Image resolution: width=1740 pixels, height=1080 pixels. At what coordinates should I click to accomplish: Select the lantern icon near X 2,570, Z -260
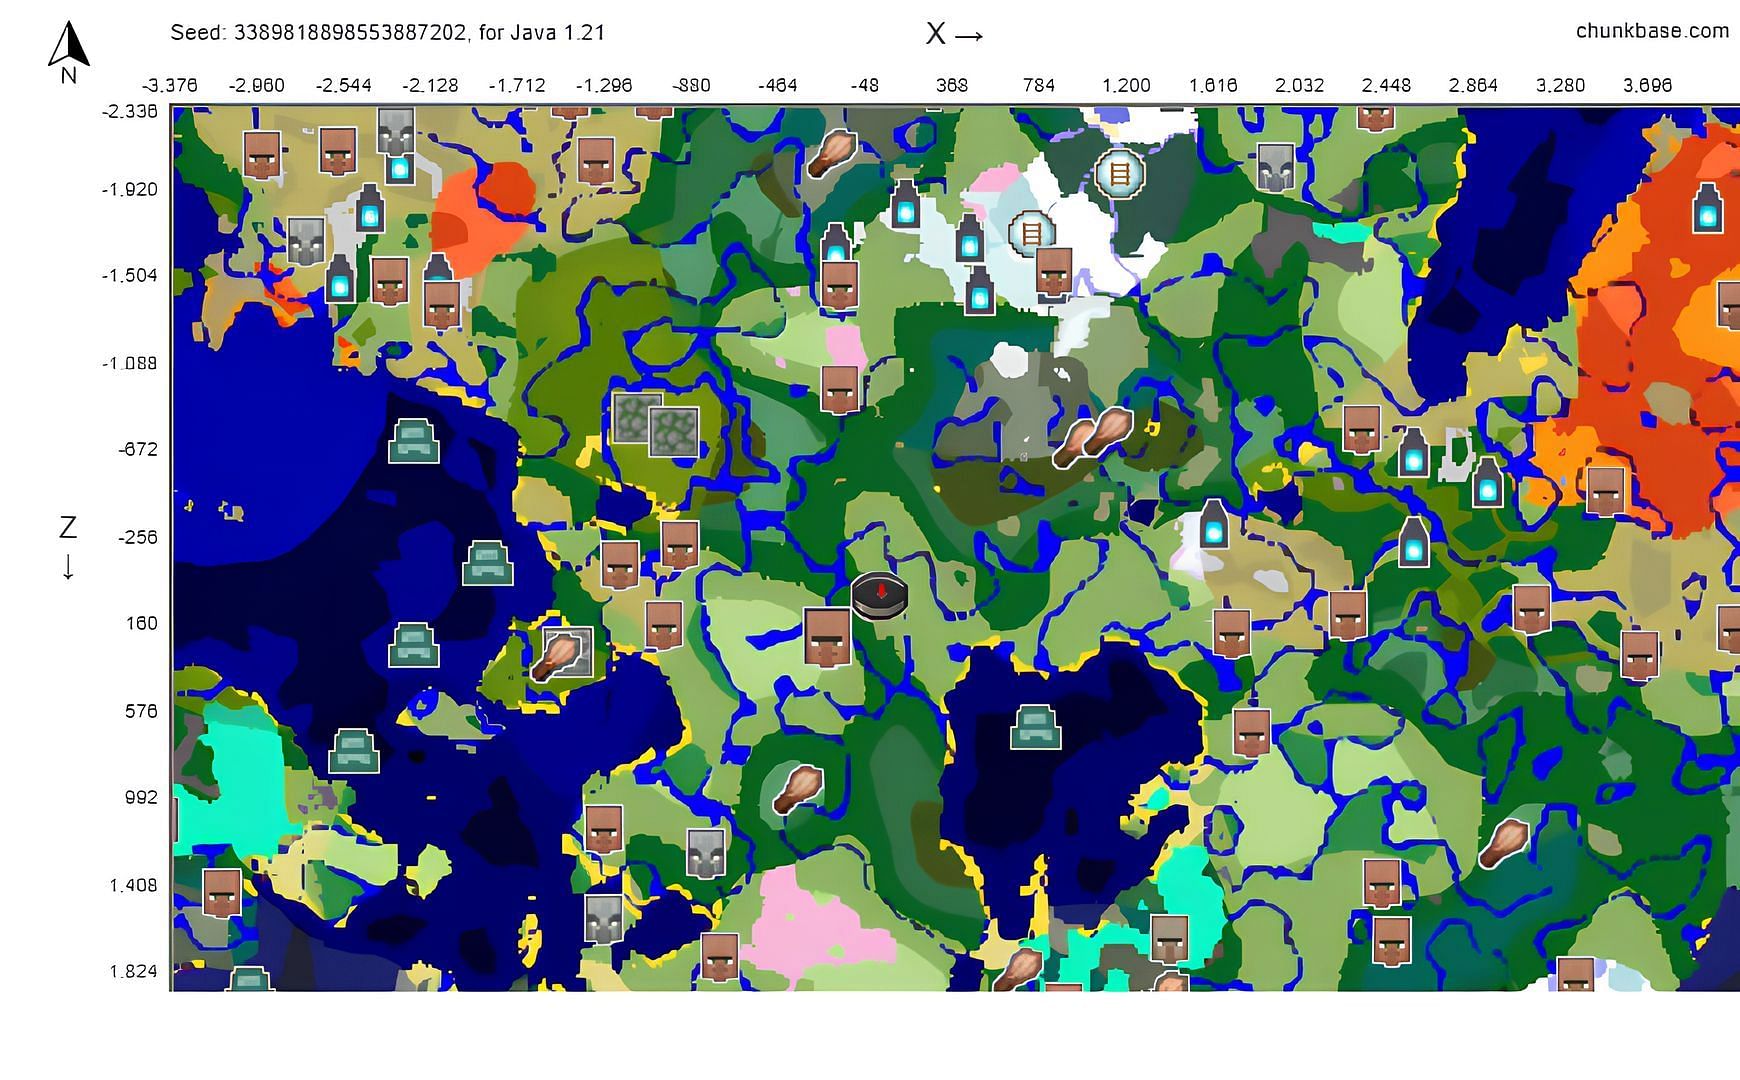[x=1414, y=541]
